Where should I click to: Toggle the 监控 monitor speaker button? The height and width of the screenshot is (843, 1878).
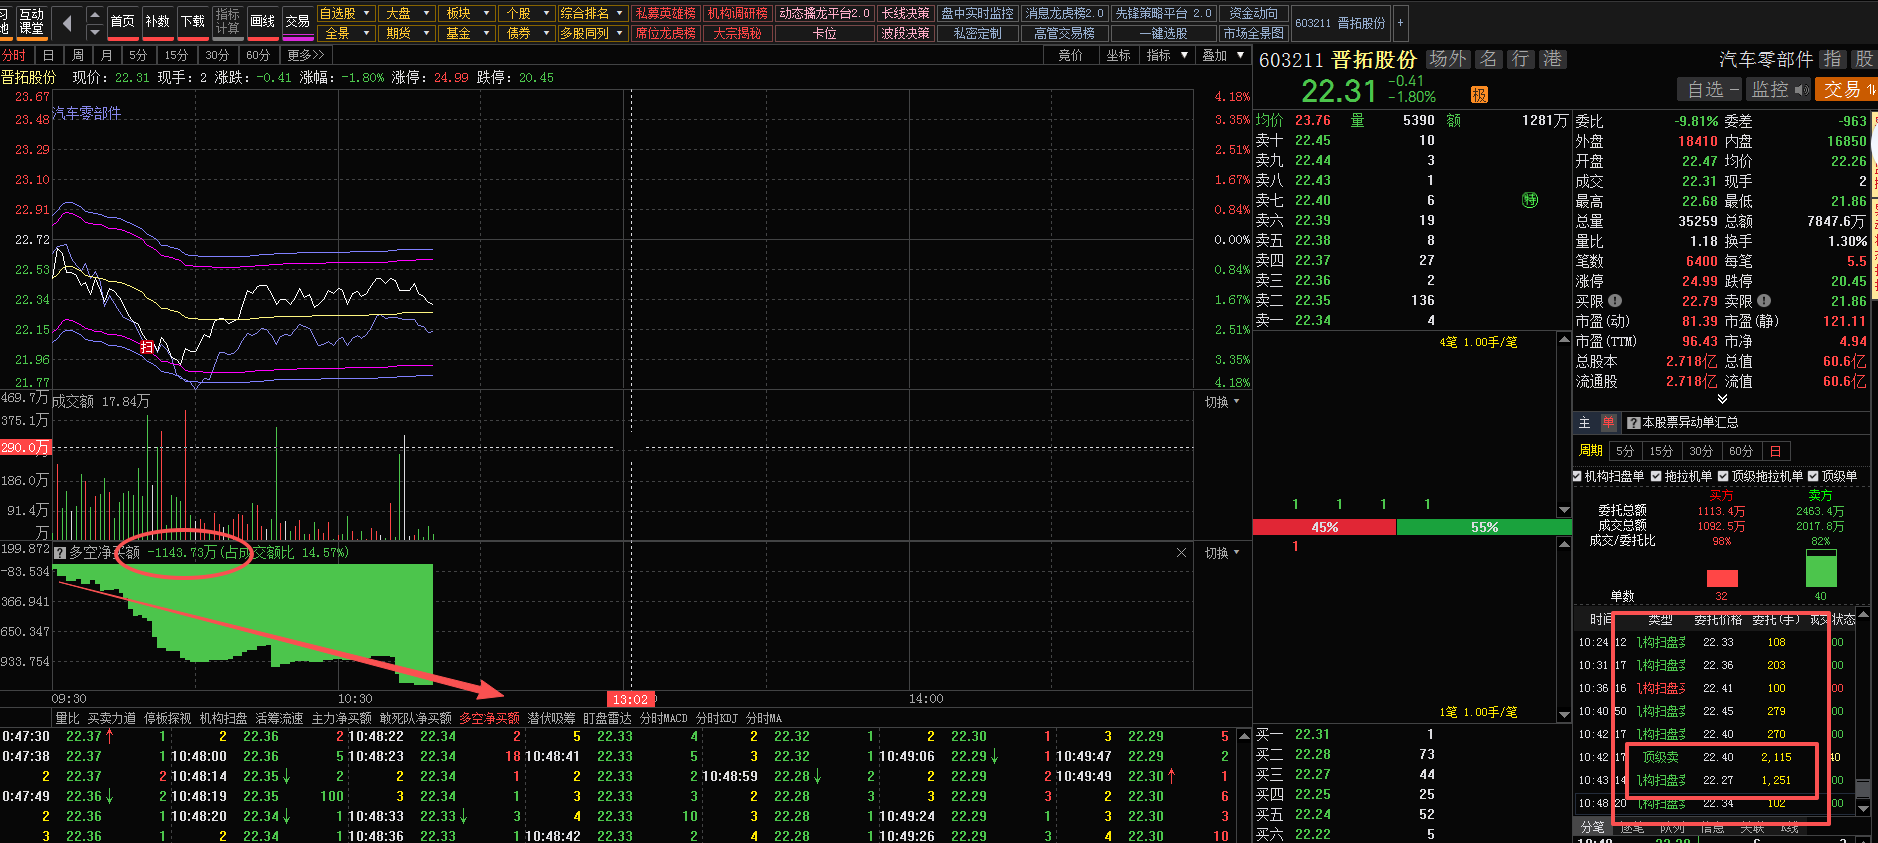pos(1779,89)
